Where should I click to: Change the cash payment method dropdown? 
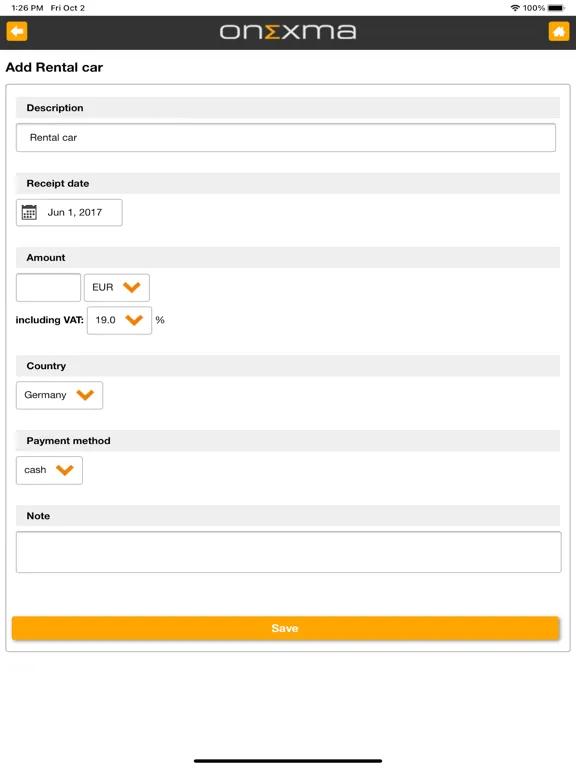tap(49, 470)
